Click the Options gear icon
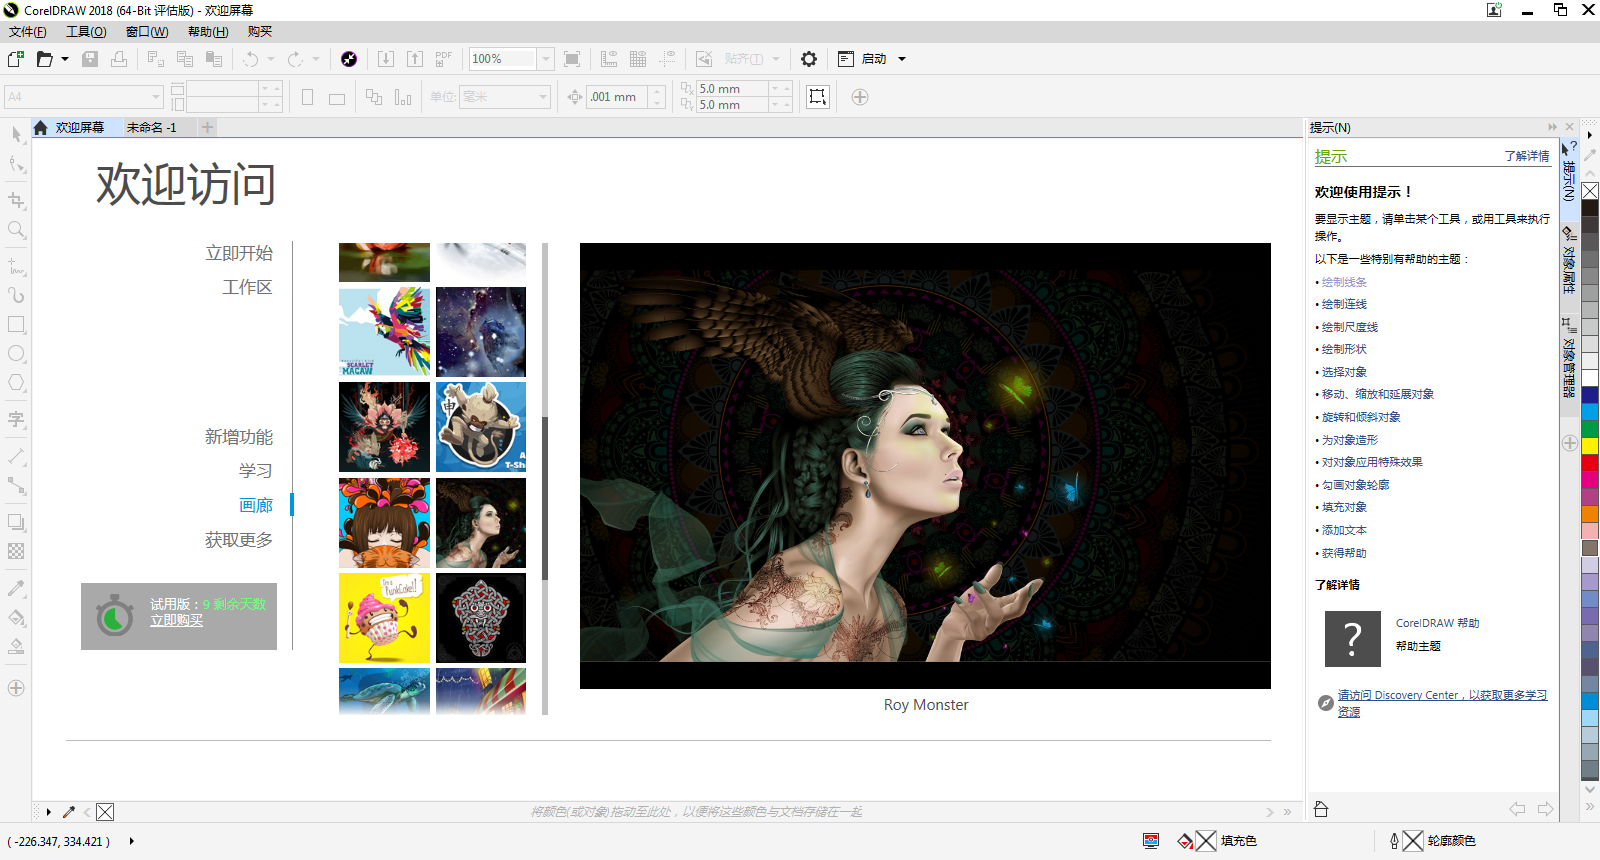Image resolution: width=1600 pixels, height=860 pixels. pos(809,59)
